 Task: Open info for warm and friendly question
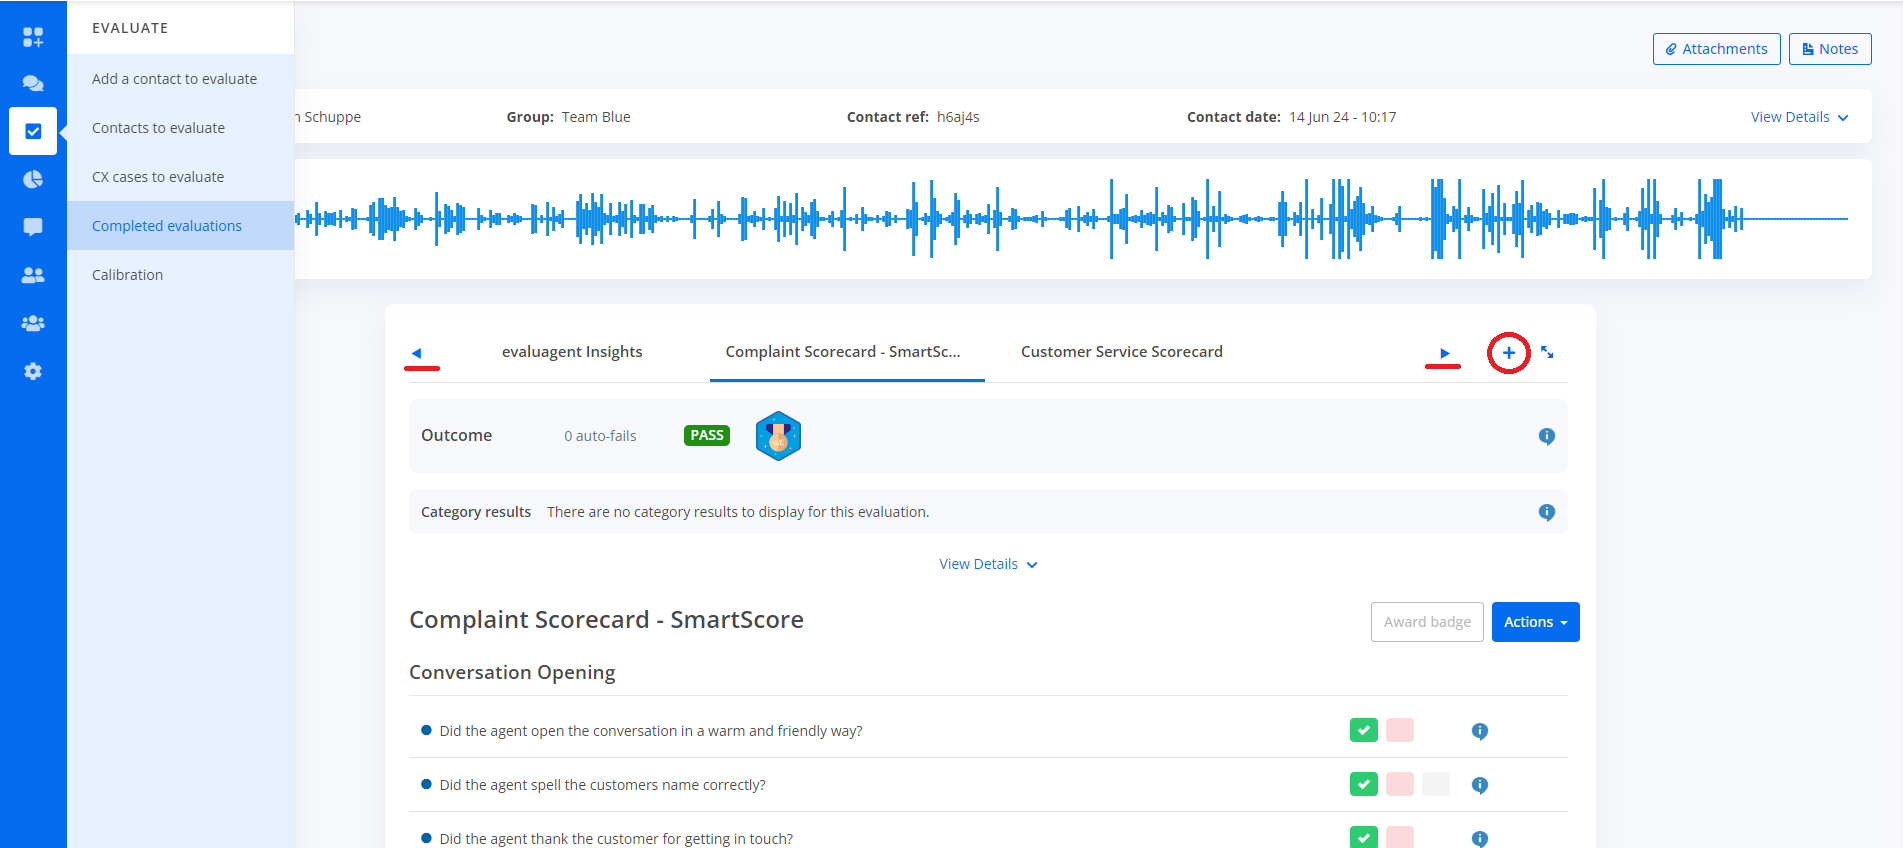pos(1480,731)
